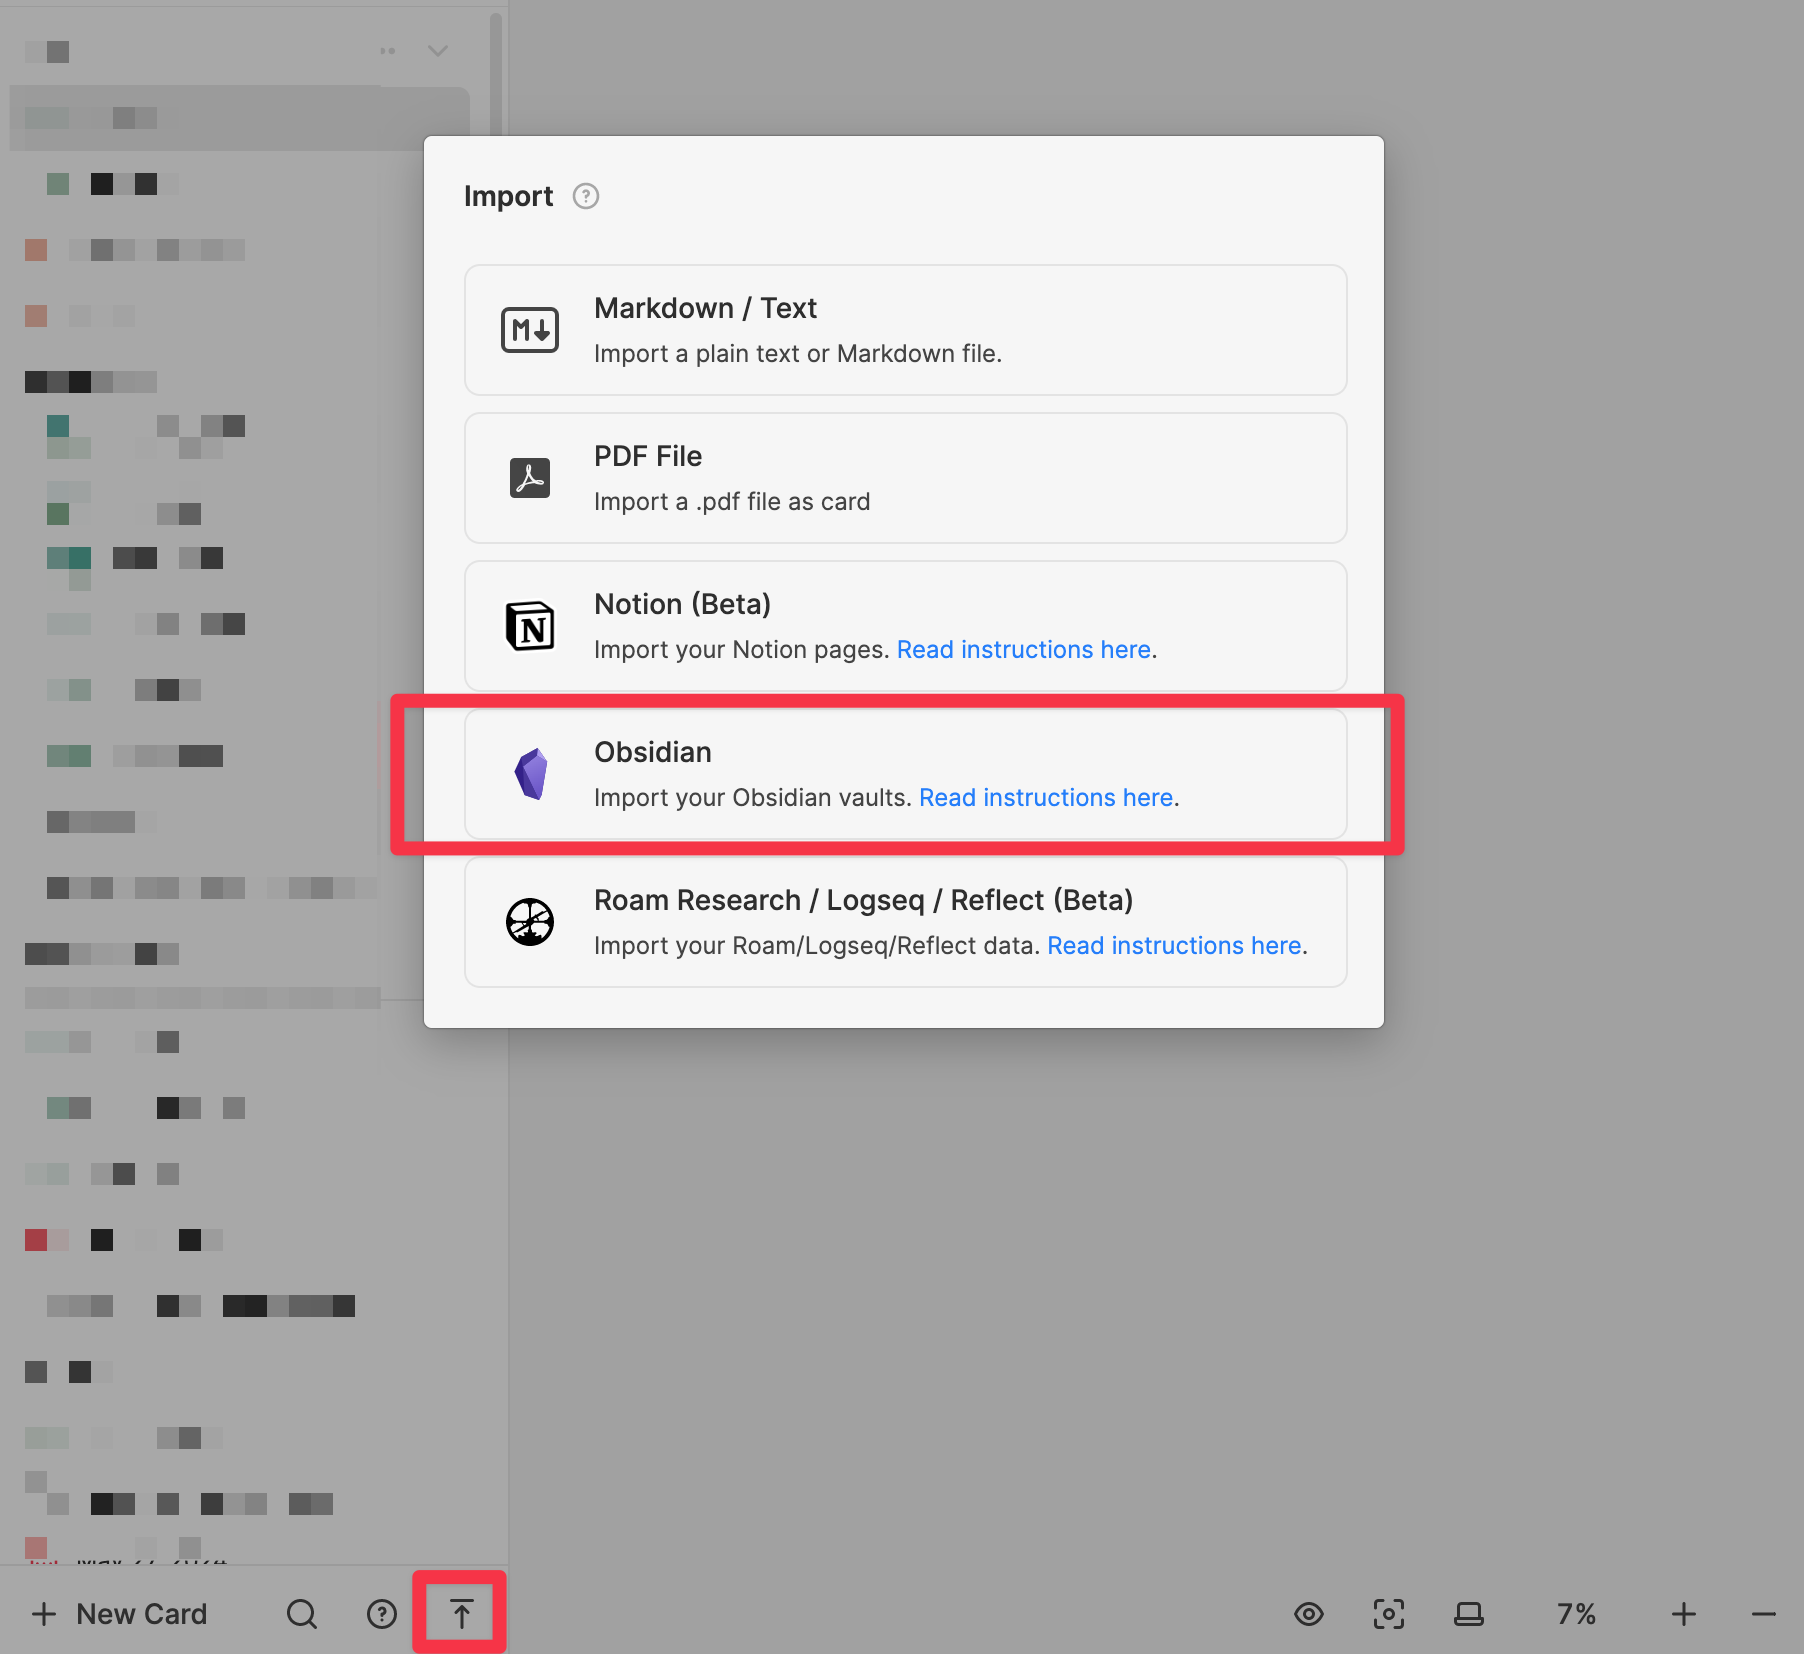
Task: Select Roam Research / Logseq / Reflect import
Action: [906, 922]
